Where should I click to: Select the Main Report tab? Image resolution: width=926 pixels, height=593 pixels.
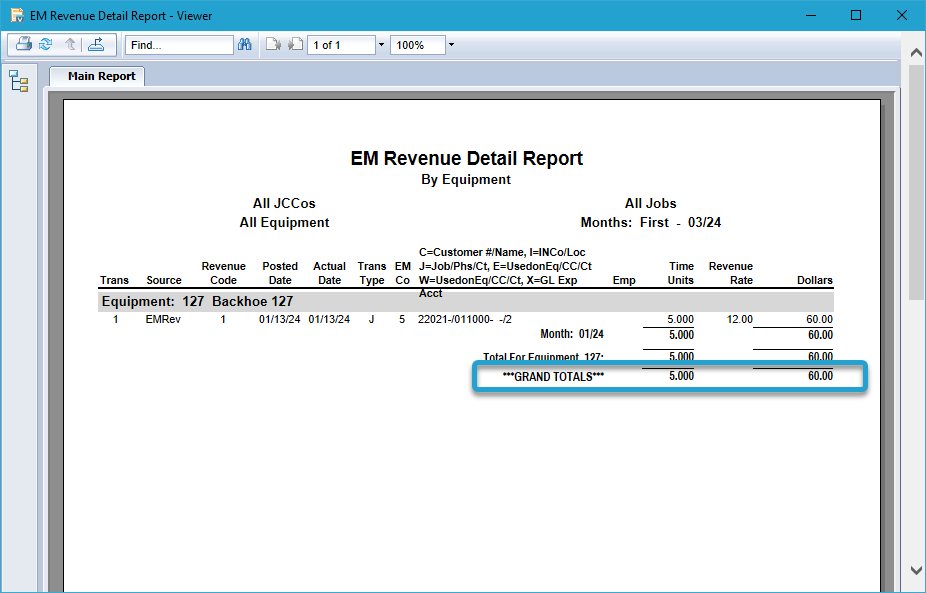97,76
